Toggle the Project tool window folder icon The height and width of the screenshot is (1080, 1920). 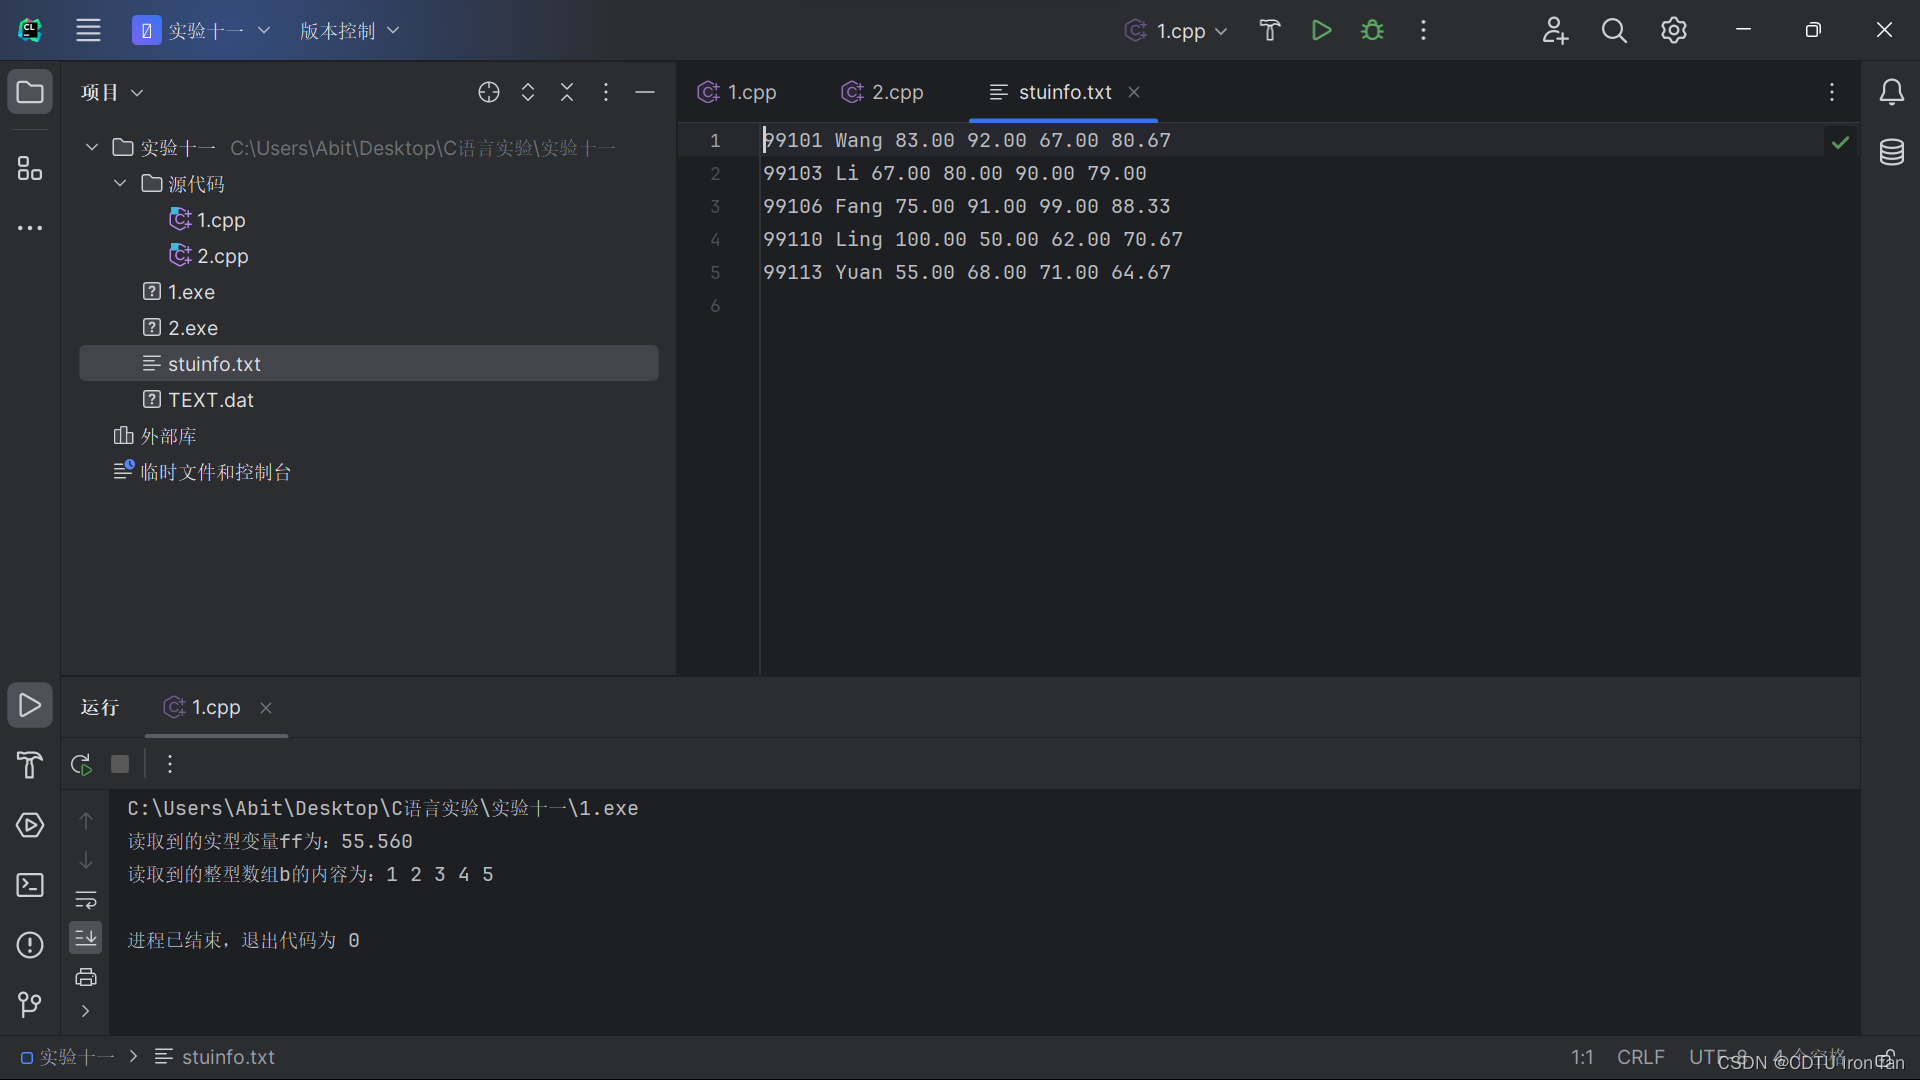pyautogui.click(x=30, y=92)
